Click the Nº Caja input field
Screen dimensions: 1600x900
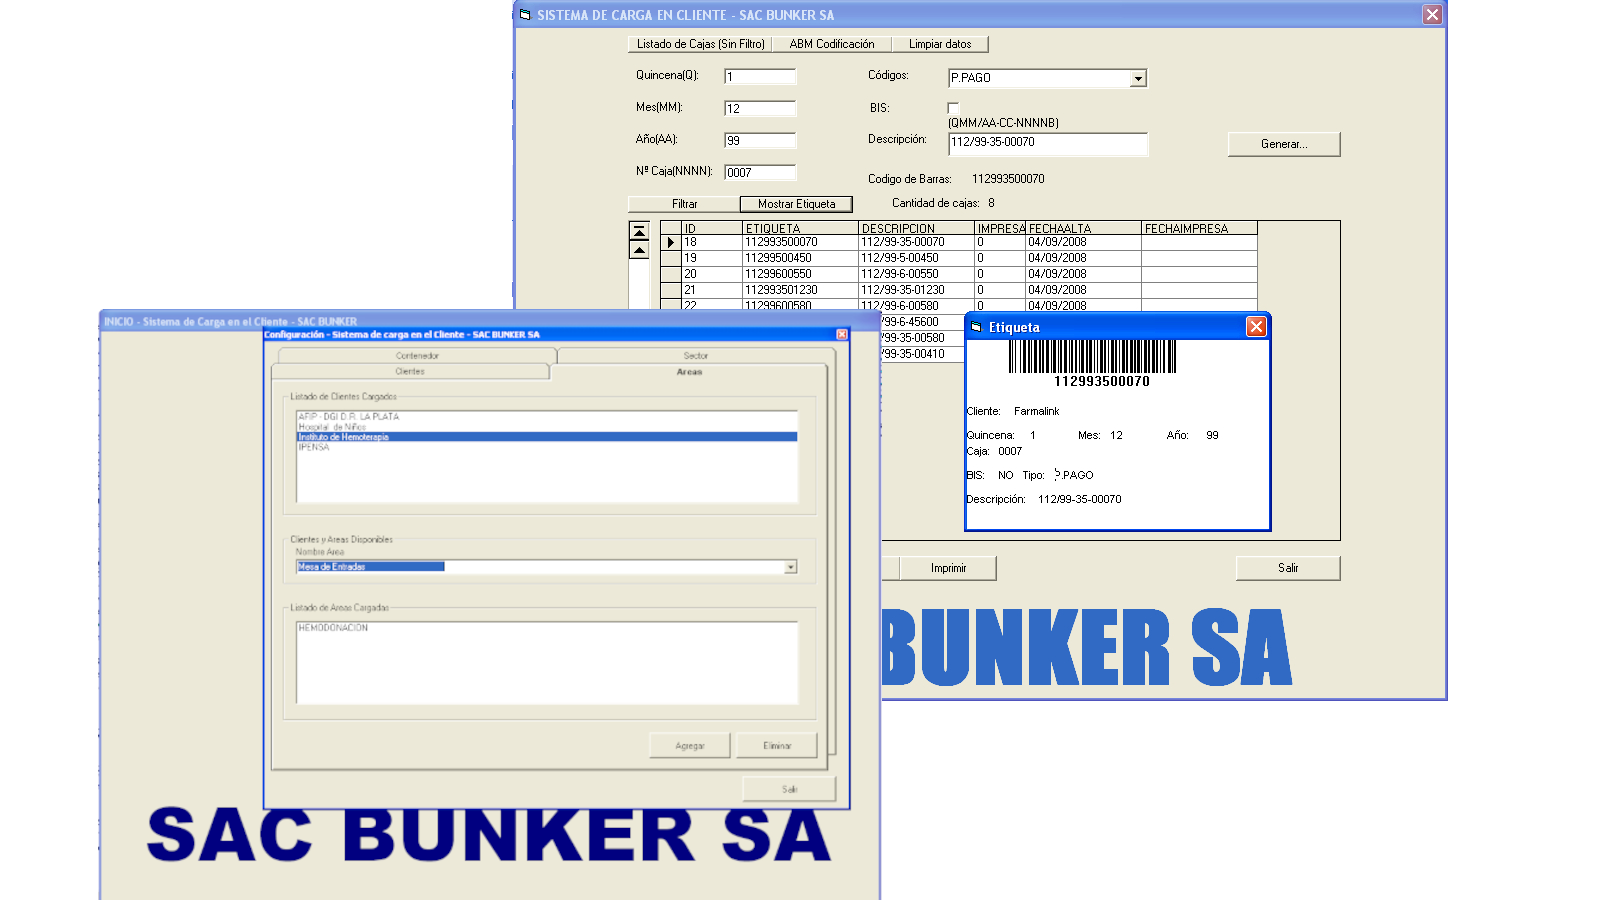tap(759, 173)
